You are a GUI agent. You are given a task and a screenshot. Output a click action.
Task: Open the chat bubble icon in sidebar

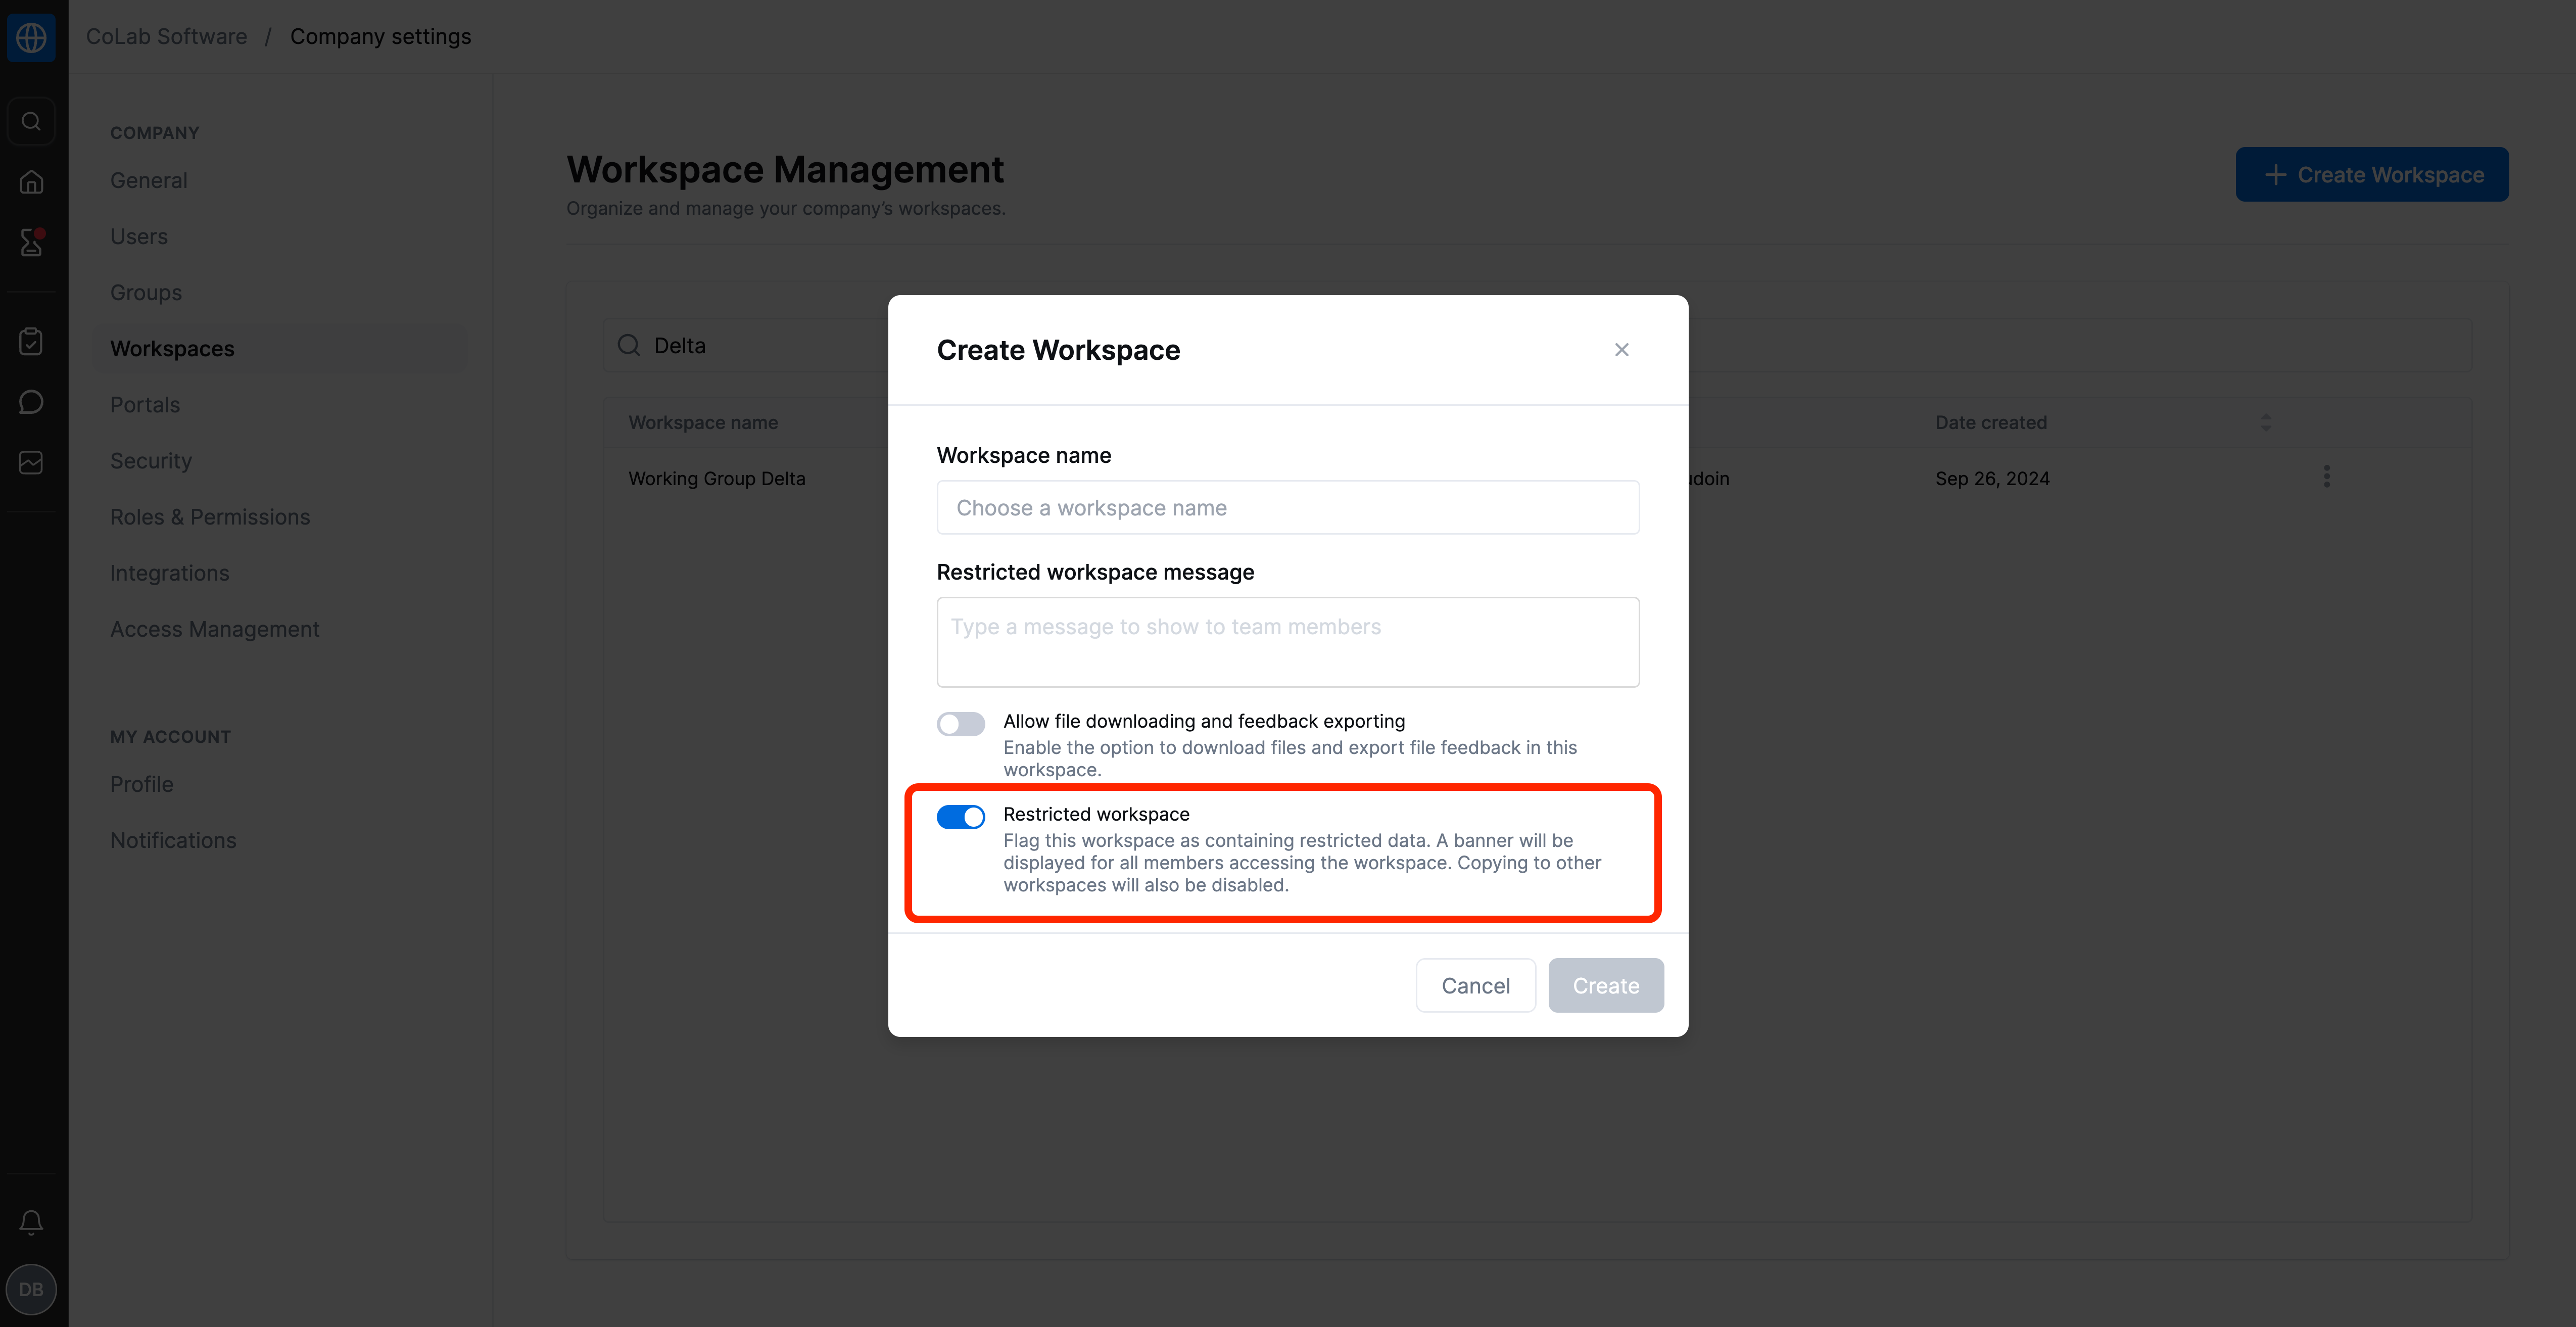point(31,402)
